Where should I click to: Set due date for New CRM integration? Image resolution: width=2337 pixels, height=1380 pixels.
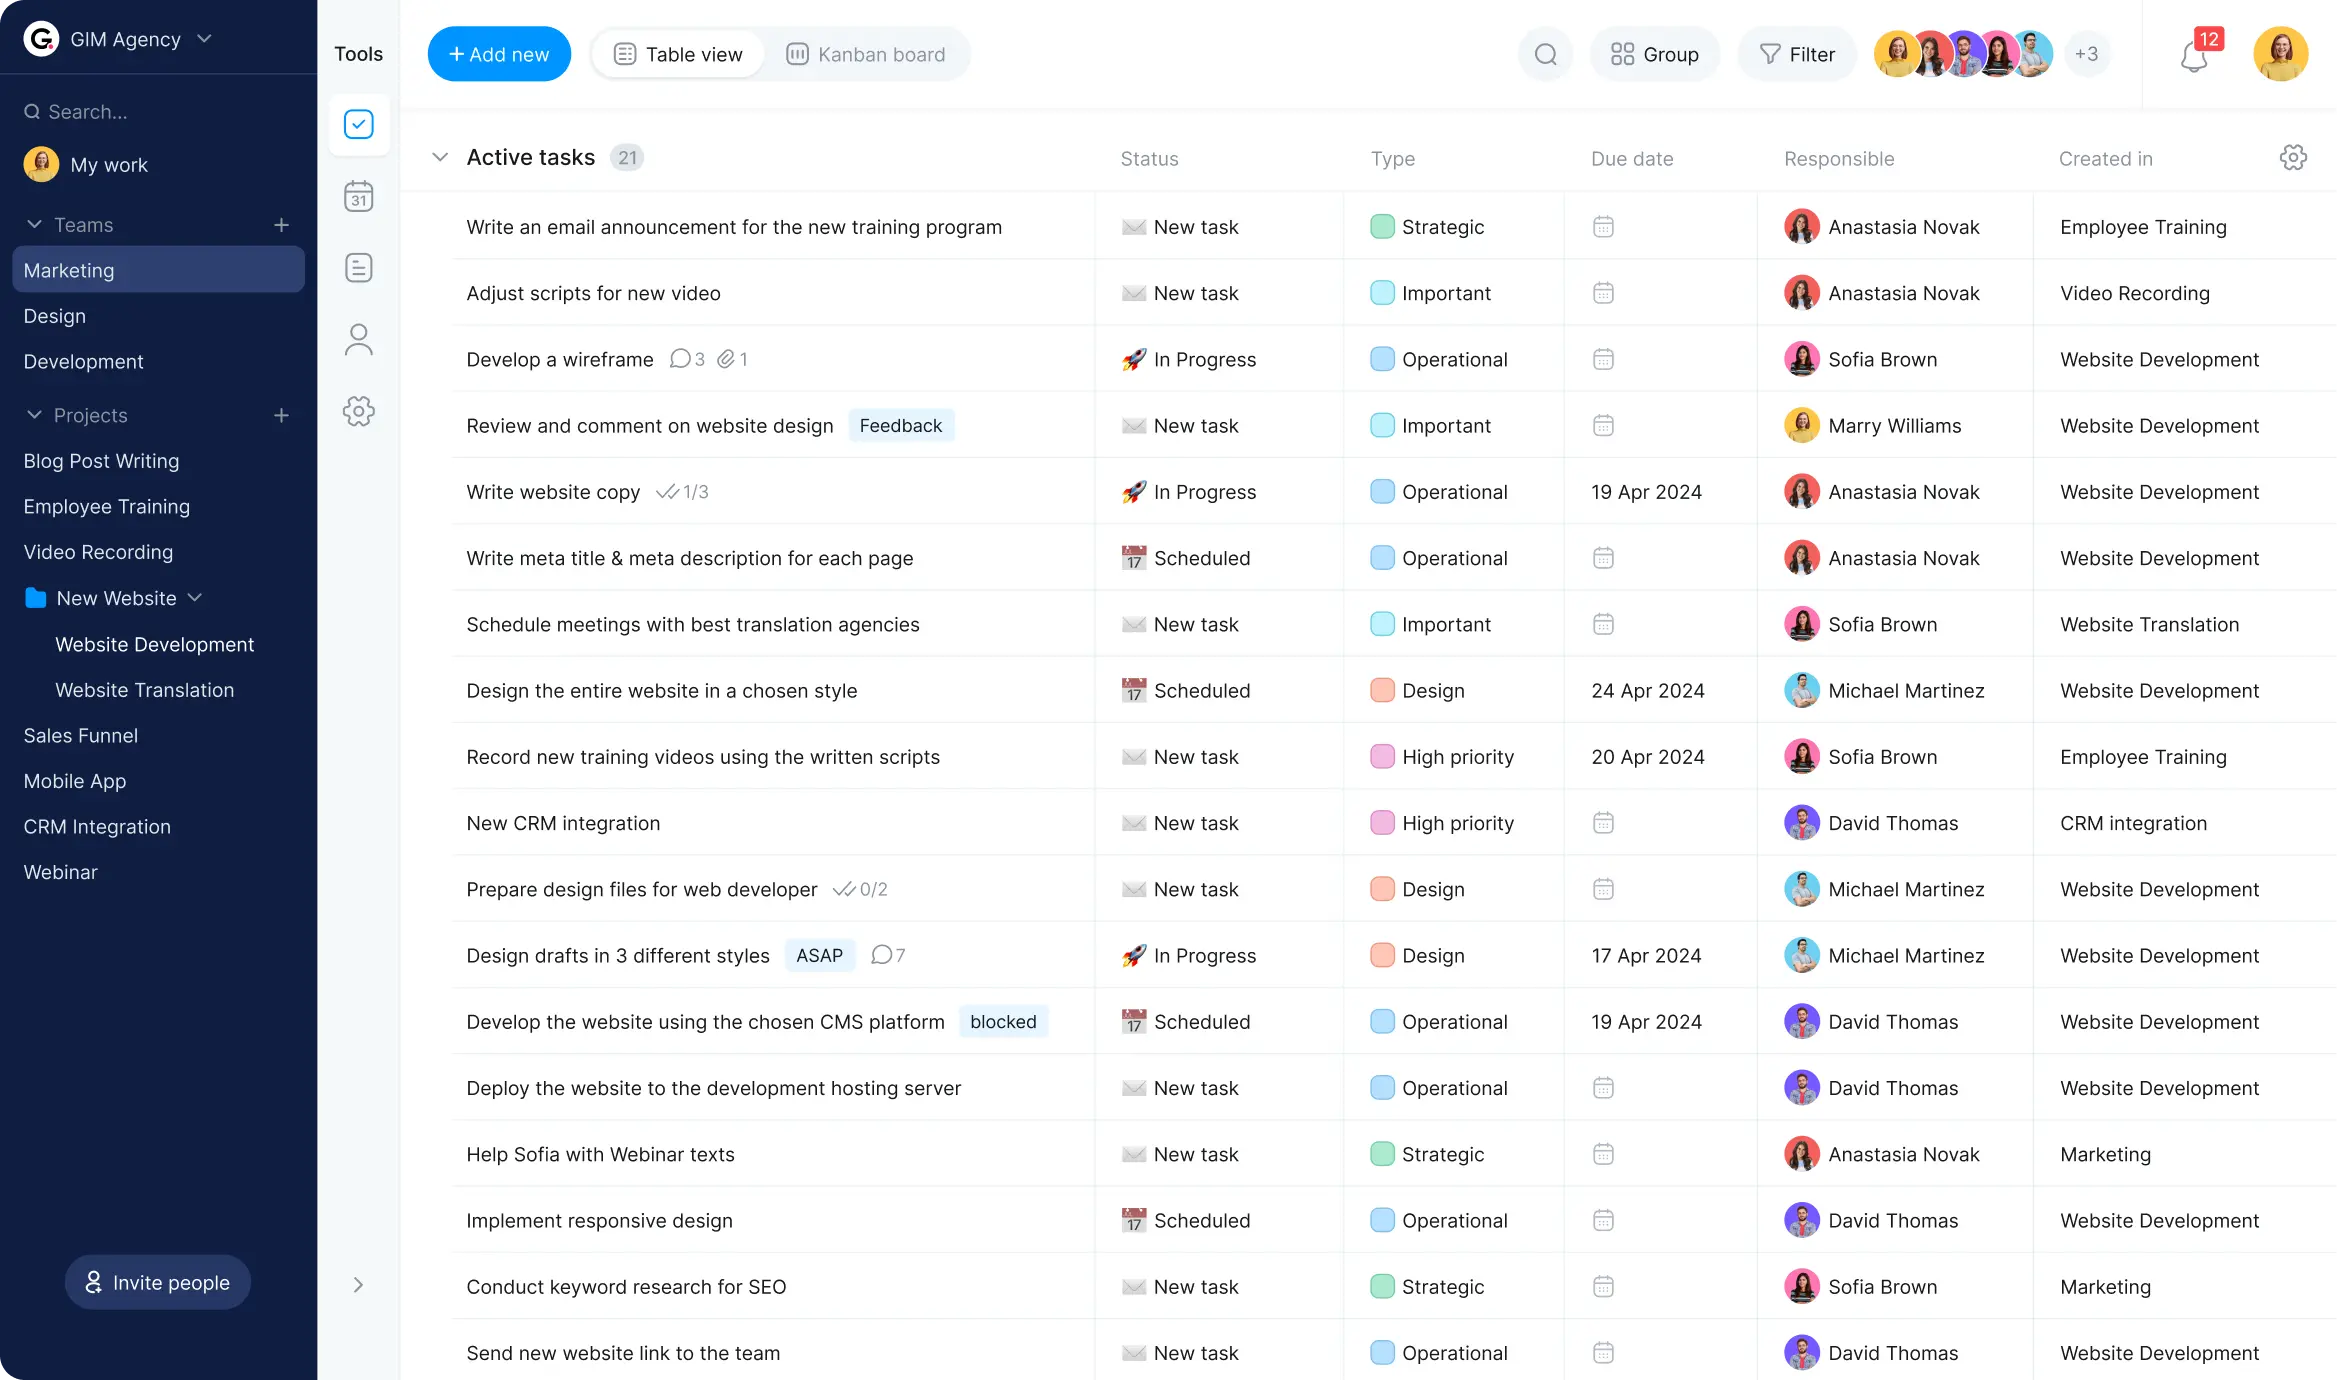tap(1603, 823)
